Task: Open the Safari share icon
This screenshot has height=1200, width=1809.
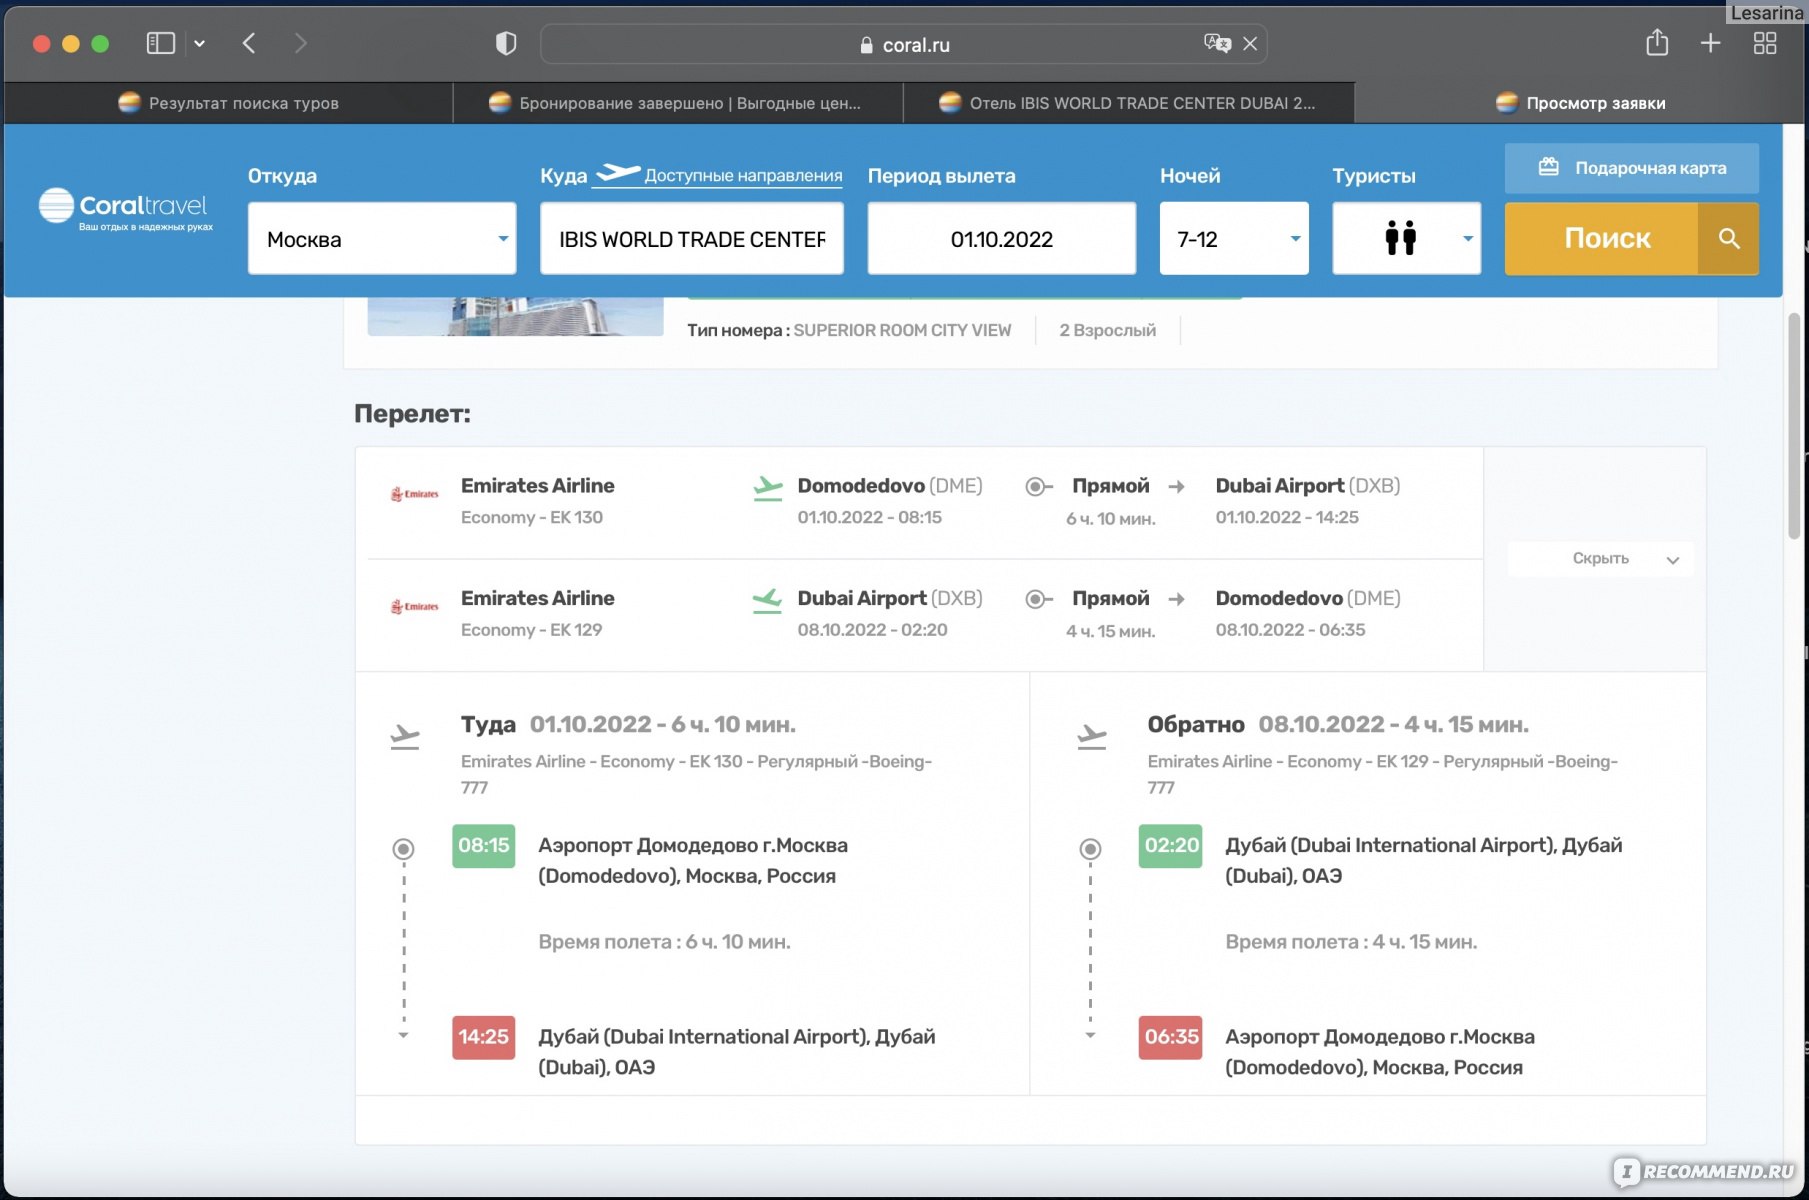Action: pos(1657,42)
